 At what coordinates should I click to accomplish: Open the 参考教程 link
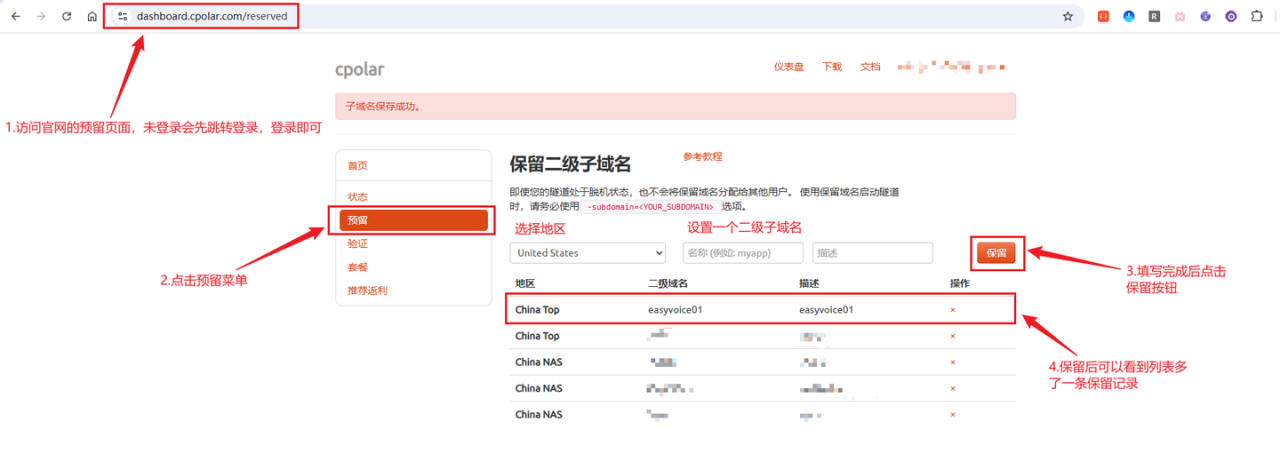point(702,157)
